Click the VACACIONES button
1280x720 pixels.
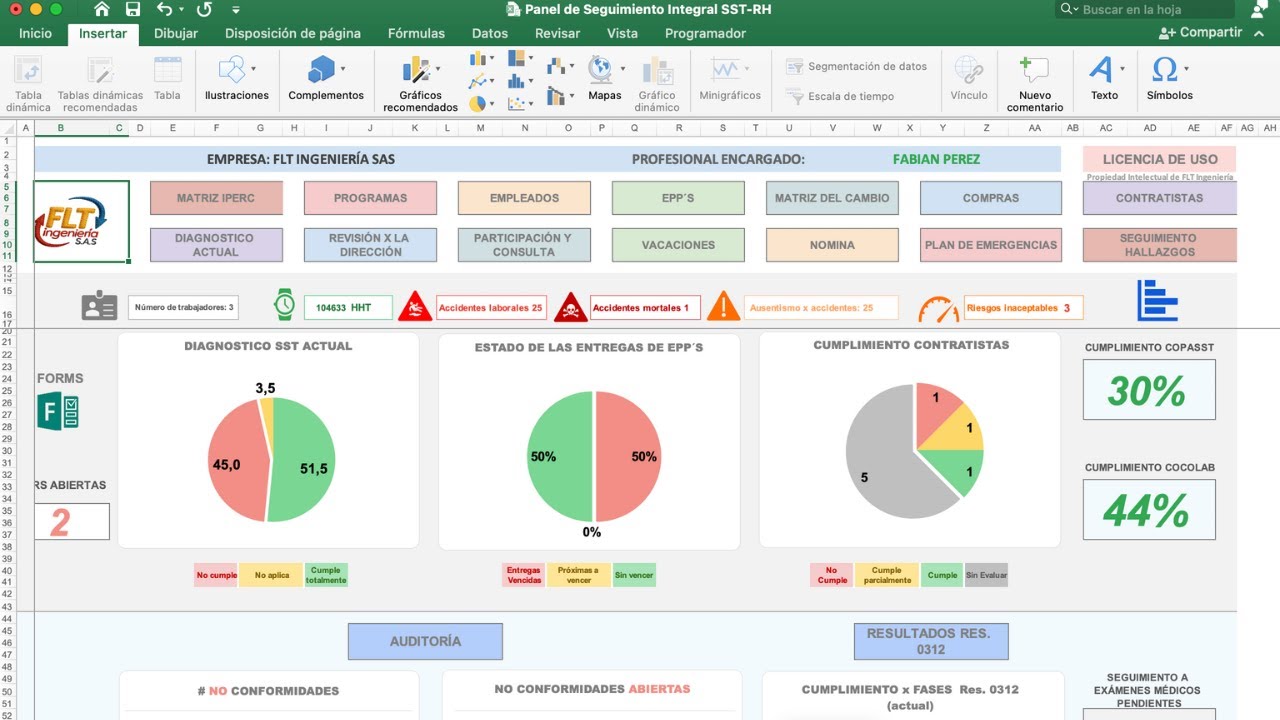[678, 245]
